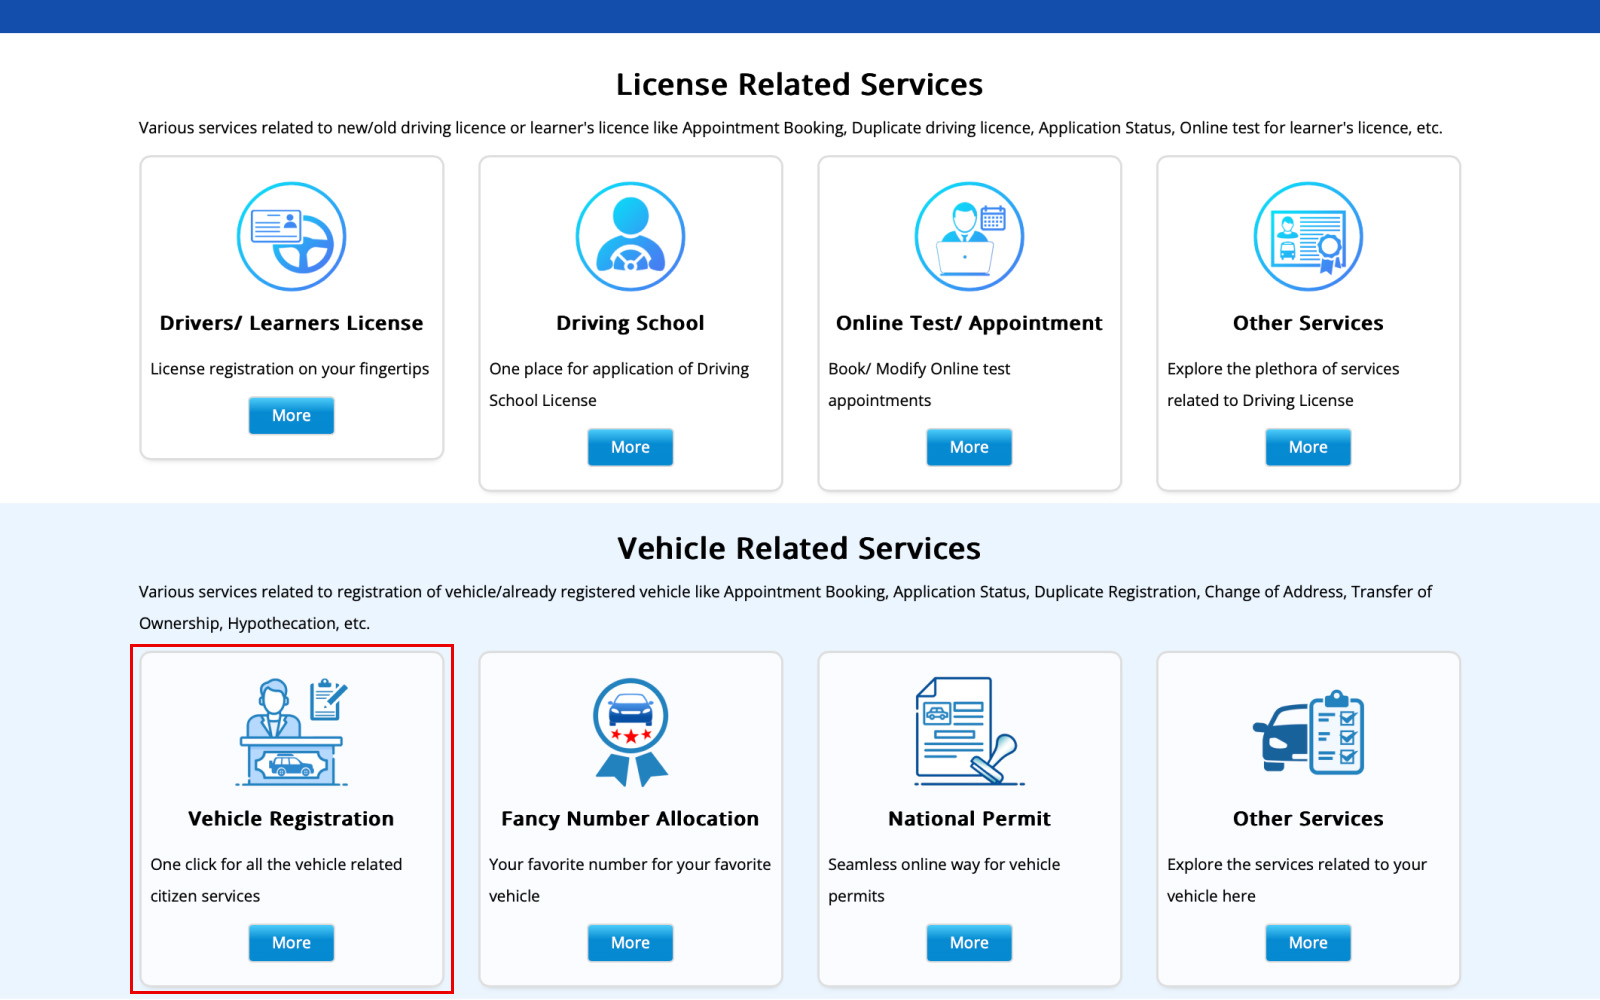Click More under Online Test/Appointment

pos(968,447)
